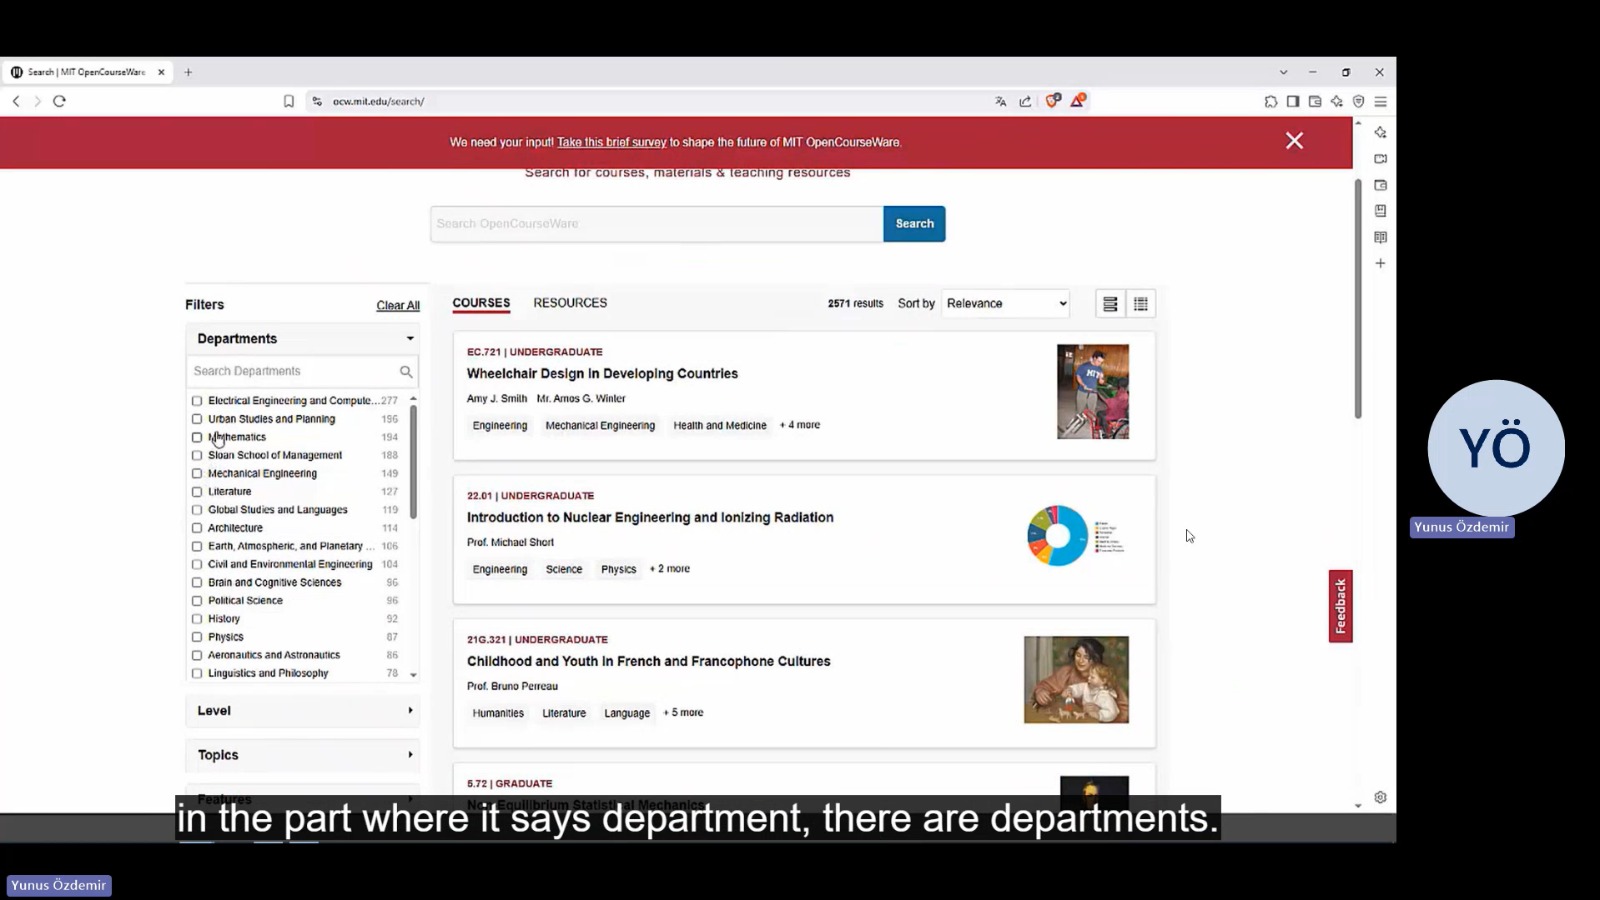Switch to the detailed list view icon
Screen dimensions: 1600x900
tap(1110, 304)
